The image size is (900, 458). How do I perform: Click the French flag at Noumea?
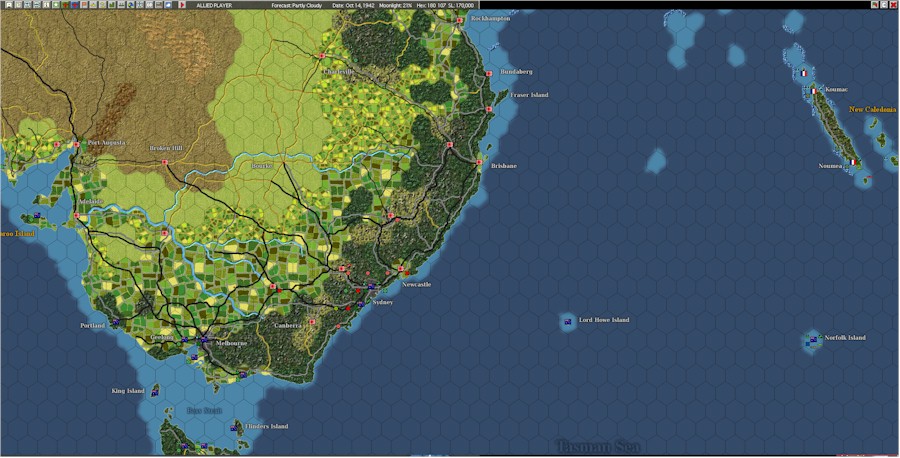coord(852,162)
